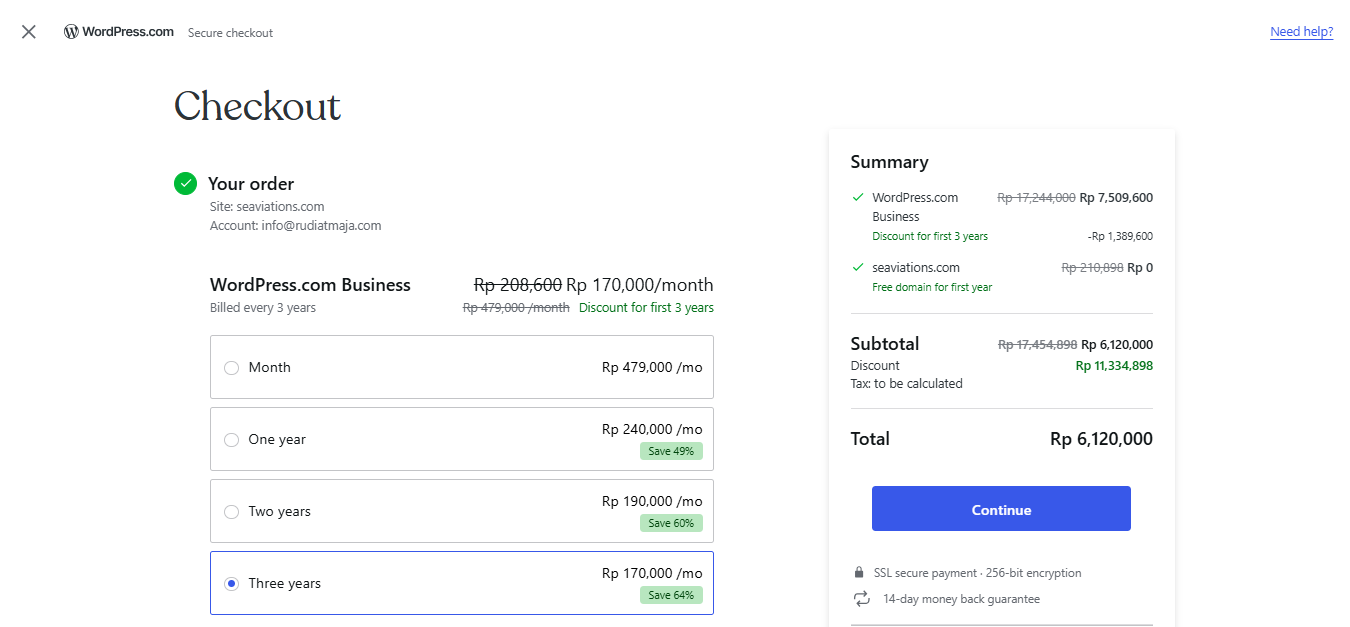Click 'Site: seaviations.com' text
This screenshot has width=1350, height=627.
pos(267,207)
